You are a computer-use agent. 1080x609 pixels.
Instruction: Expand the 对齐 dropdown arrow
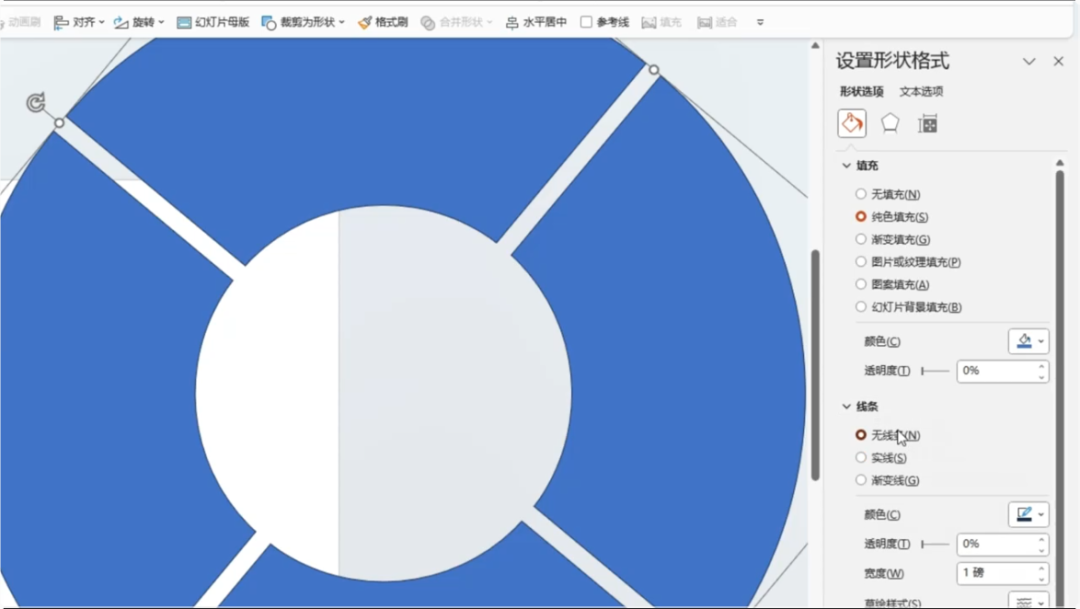point(101,22)
